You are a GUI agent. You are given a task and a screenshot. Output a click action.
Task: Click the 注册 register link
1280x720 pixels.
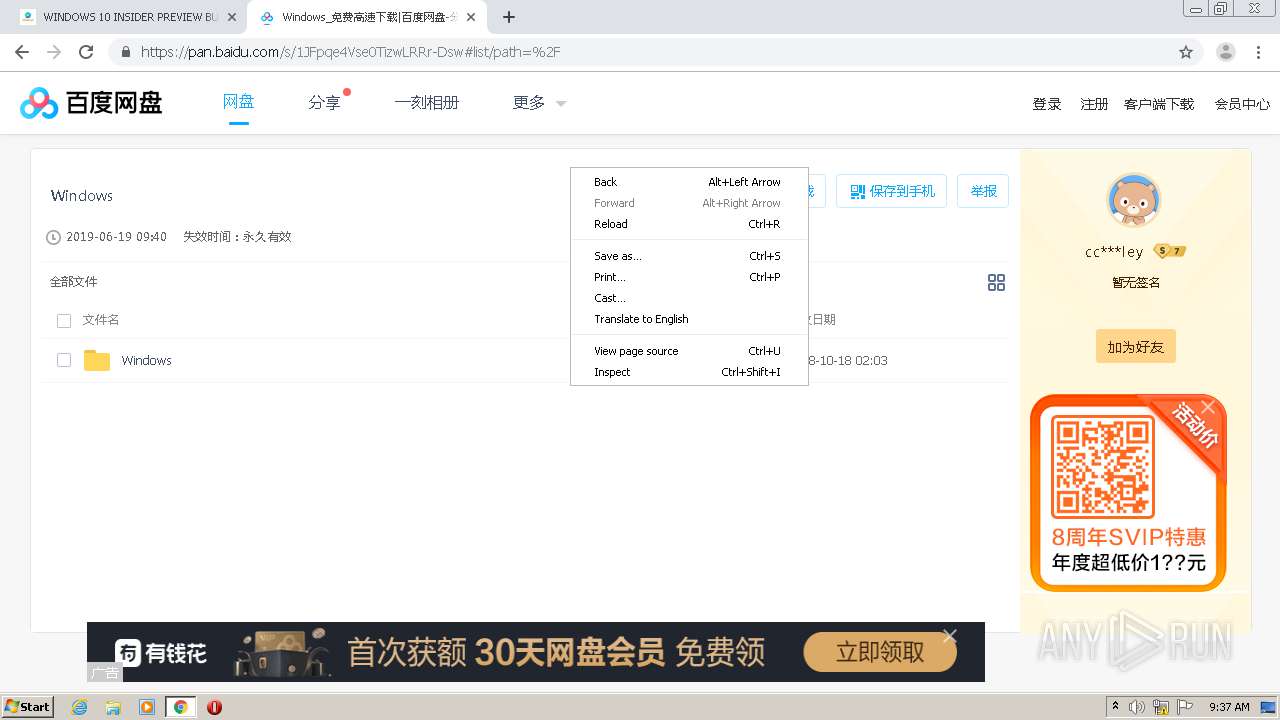point(1094,104)
